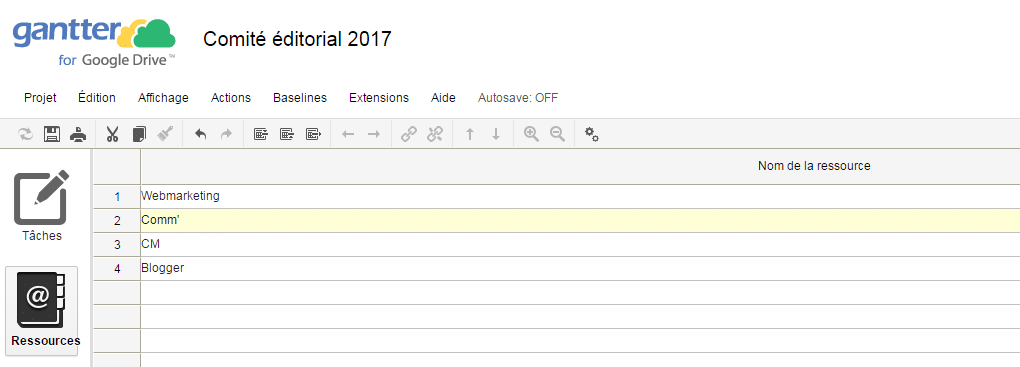
Task: Click the print icon in toolbar
Action: (x=78, y=135)
